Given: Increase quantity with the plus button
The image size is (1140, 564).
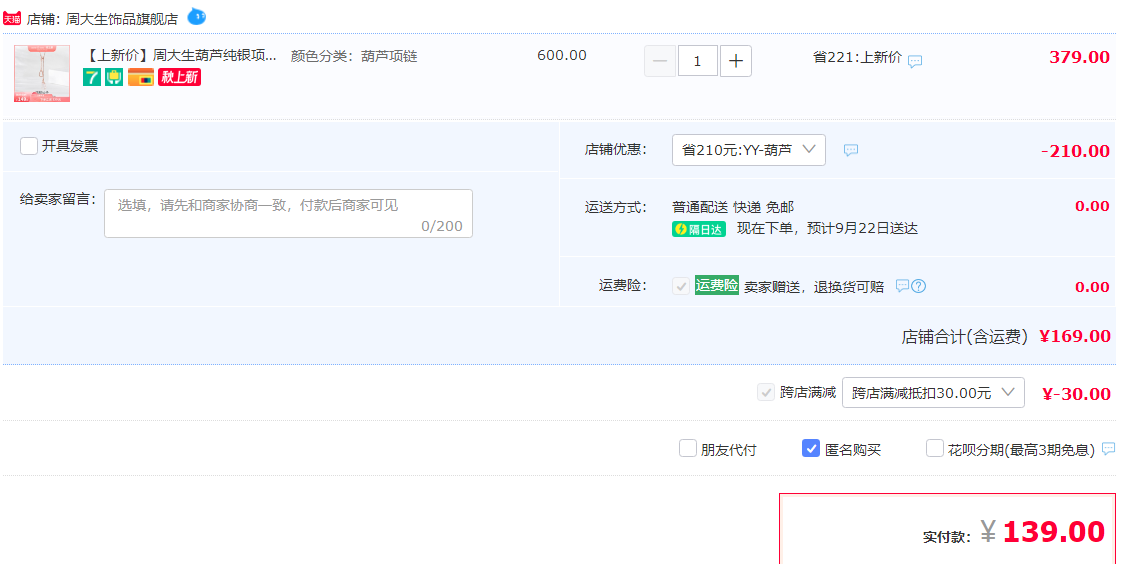Looking at the screenshot, I should pyautogui.click(x=736, y=61).
